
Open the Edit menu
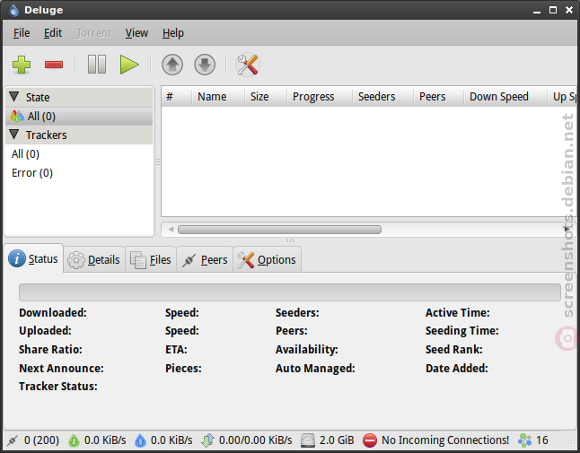coord(53,33)
